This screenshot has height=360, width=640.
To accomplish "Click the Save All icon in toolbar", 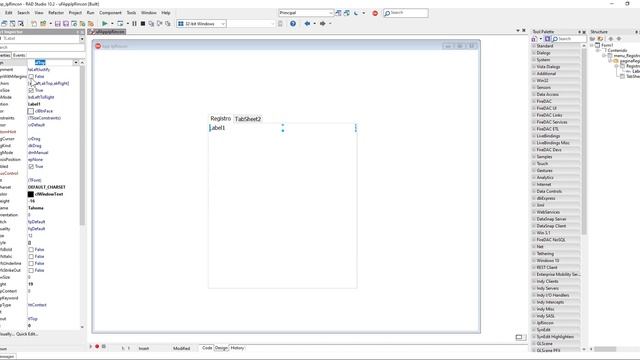I will point(66,24).
